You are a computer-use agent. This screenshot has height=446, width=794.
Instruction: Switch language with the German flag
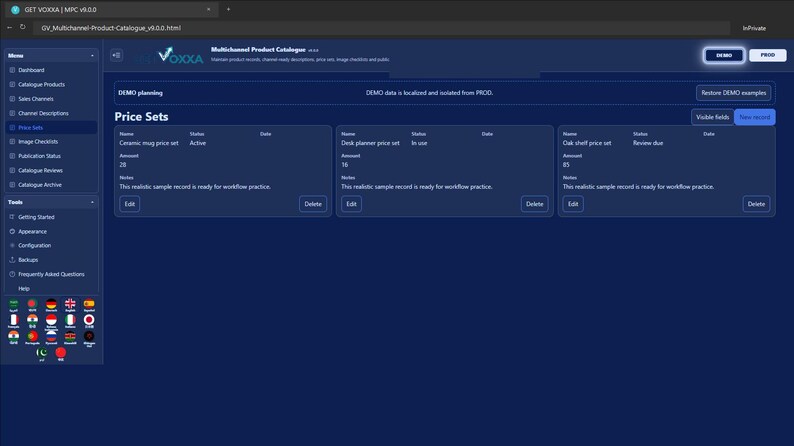click(51, 305)
